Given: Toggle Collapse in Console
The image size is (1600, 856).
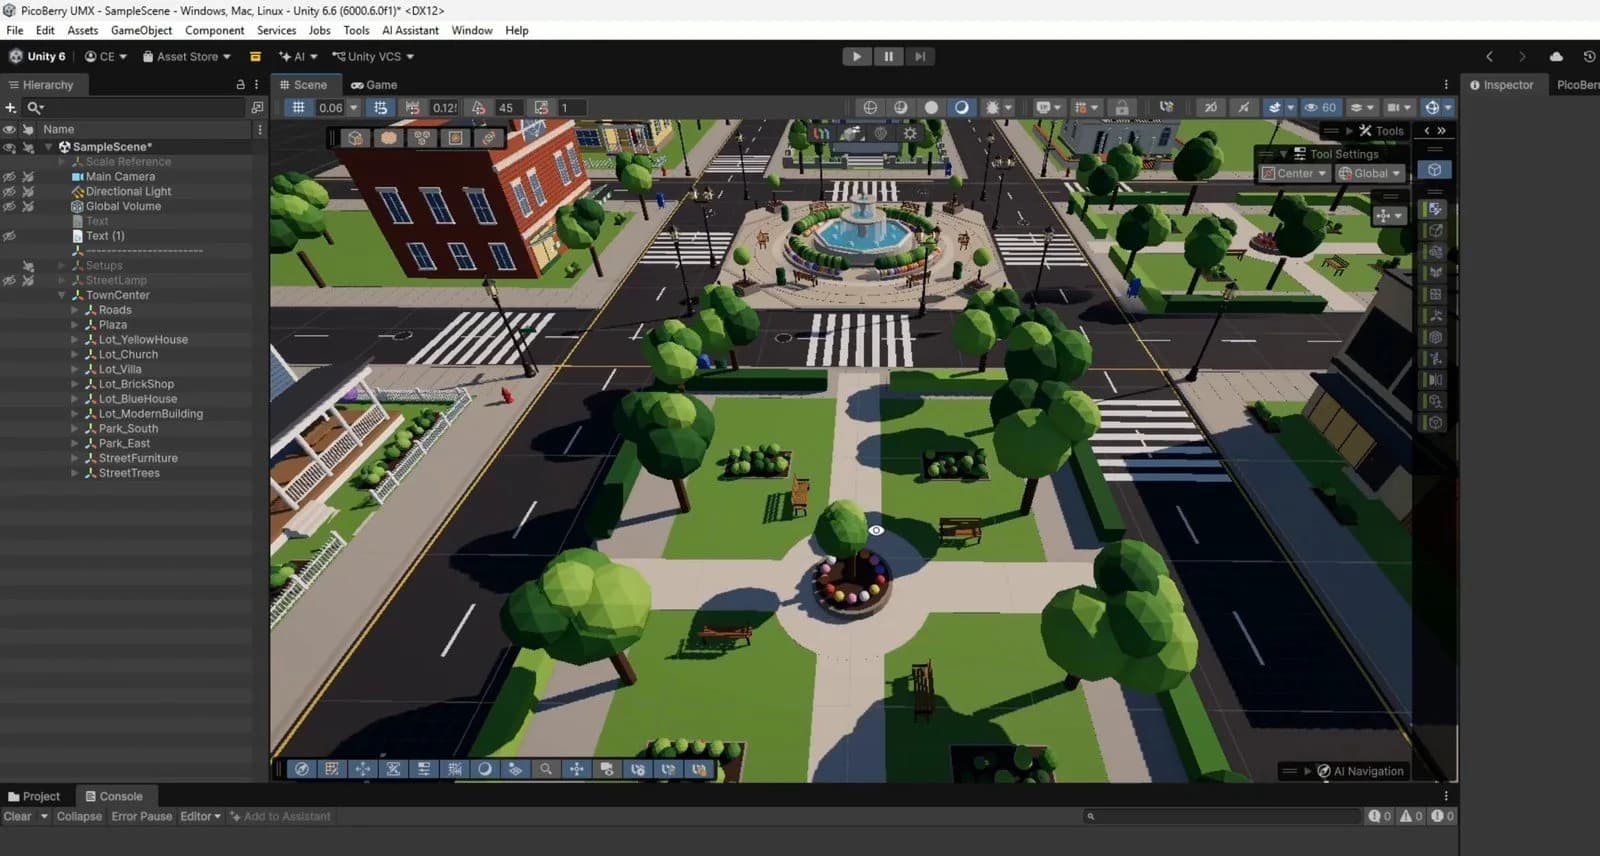Looking at the screenshot, I should 79,817.
